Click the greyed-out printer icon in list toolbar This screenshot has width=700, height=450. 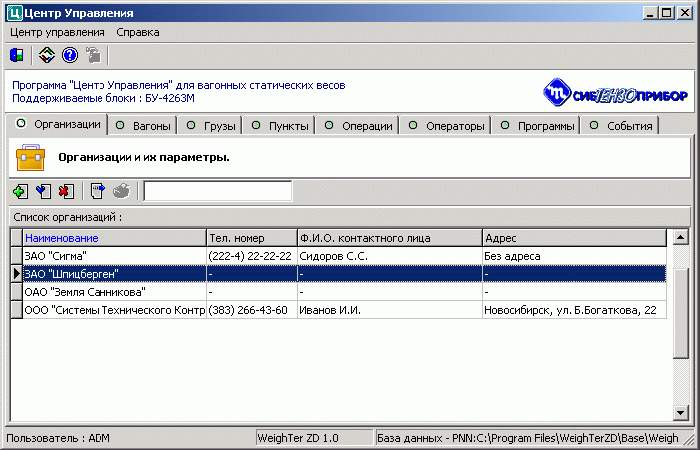(121, 192)
